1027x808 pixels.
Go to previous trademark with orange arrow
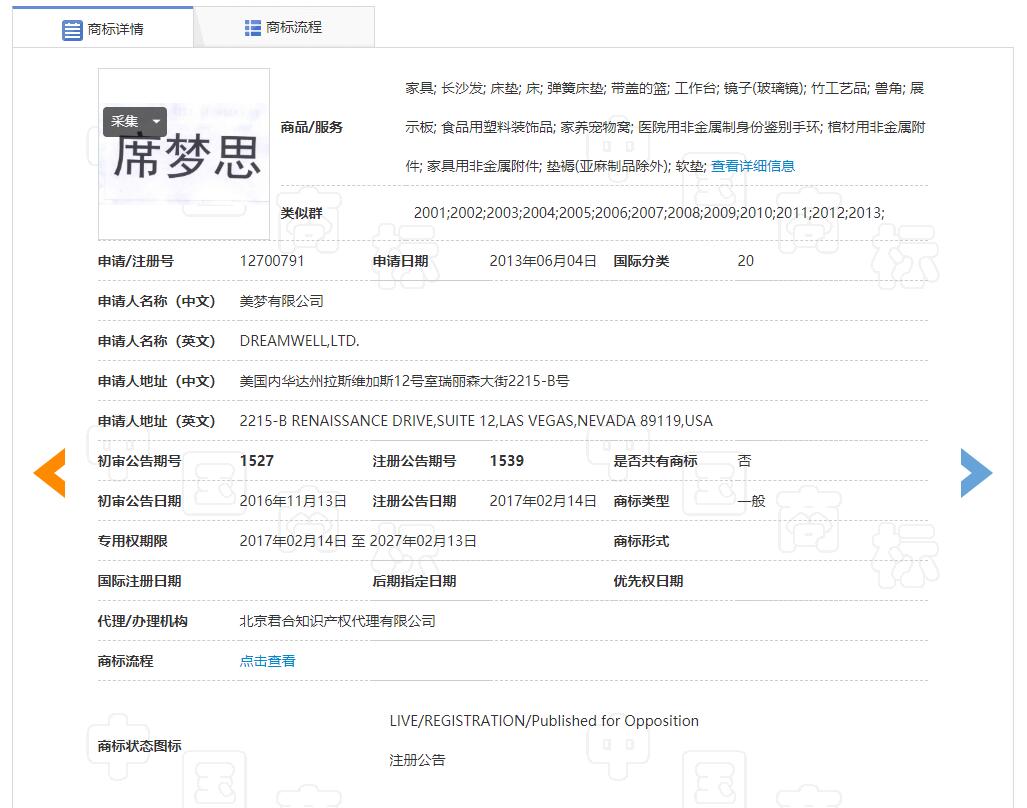pos(50,473)
